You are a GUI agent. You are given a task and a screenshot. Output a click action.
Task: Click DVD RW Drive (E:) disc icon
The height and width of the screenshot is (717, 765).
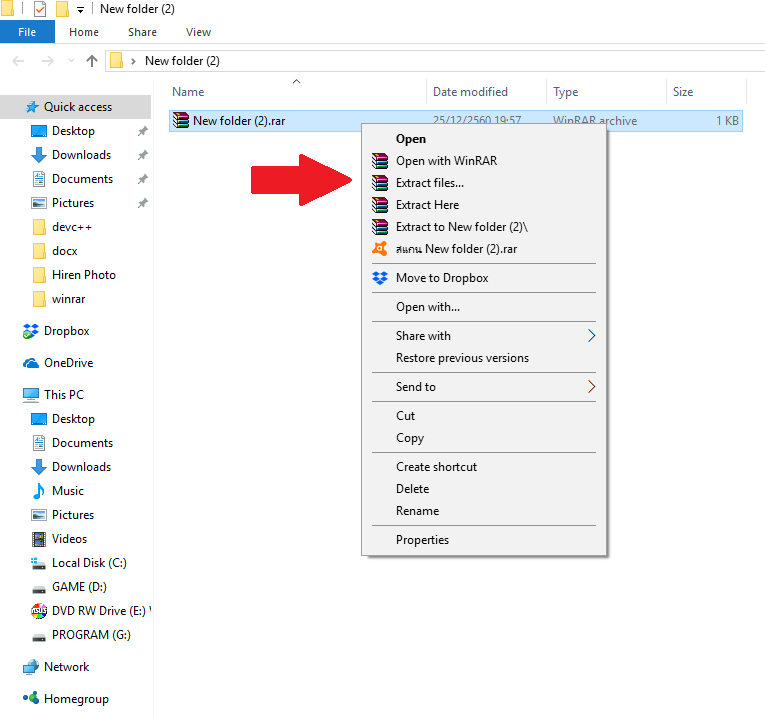(x=39, y=611)
